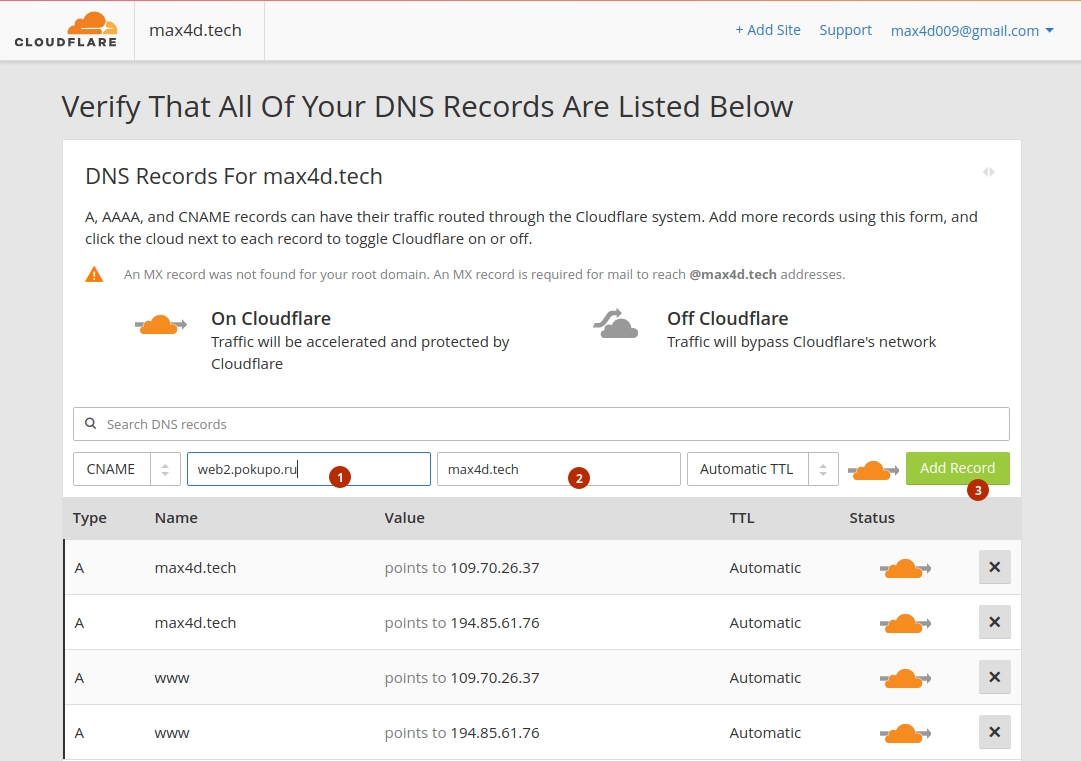Image resolution: width=1081 pixels, height=761 pixels.
Task: Click the 194.85.61.76 value in the max4d.tech row
Action: (495, 623)
